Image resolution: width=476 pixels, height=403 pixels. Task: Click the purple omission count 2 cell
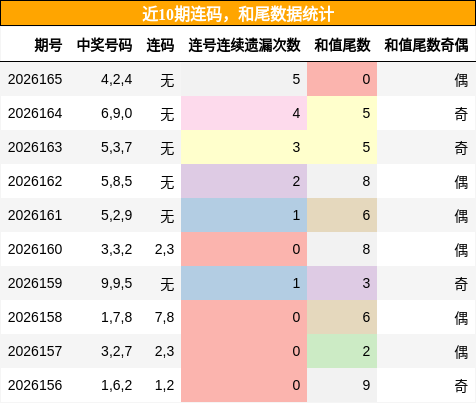coord(244,181)
